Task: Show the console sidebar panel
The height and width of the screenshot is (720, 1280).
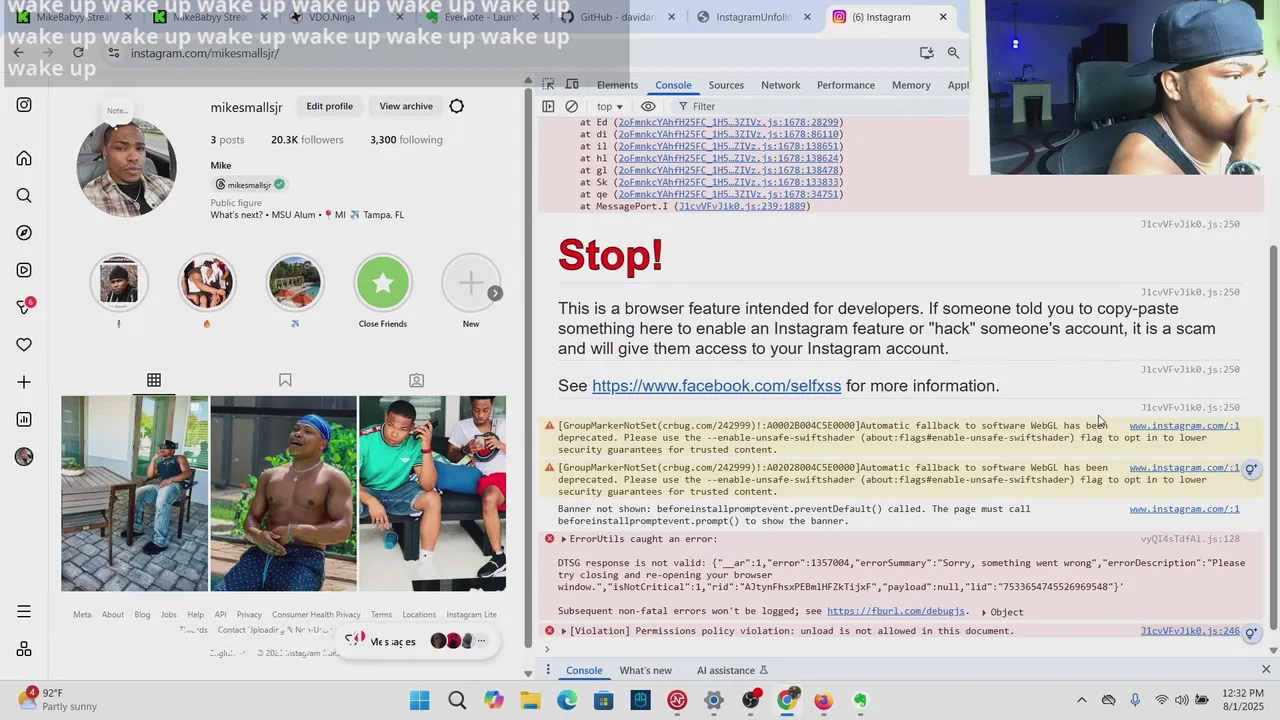Action: point(548,106)
